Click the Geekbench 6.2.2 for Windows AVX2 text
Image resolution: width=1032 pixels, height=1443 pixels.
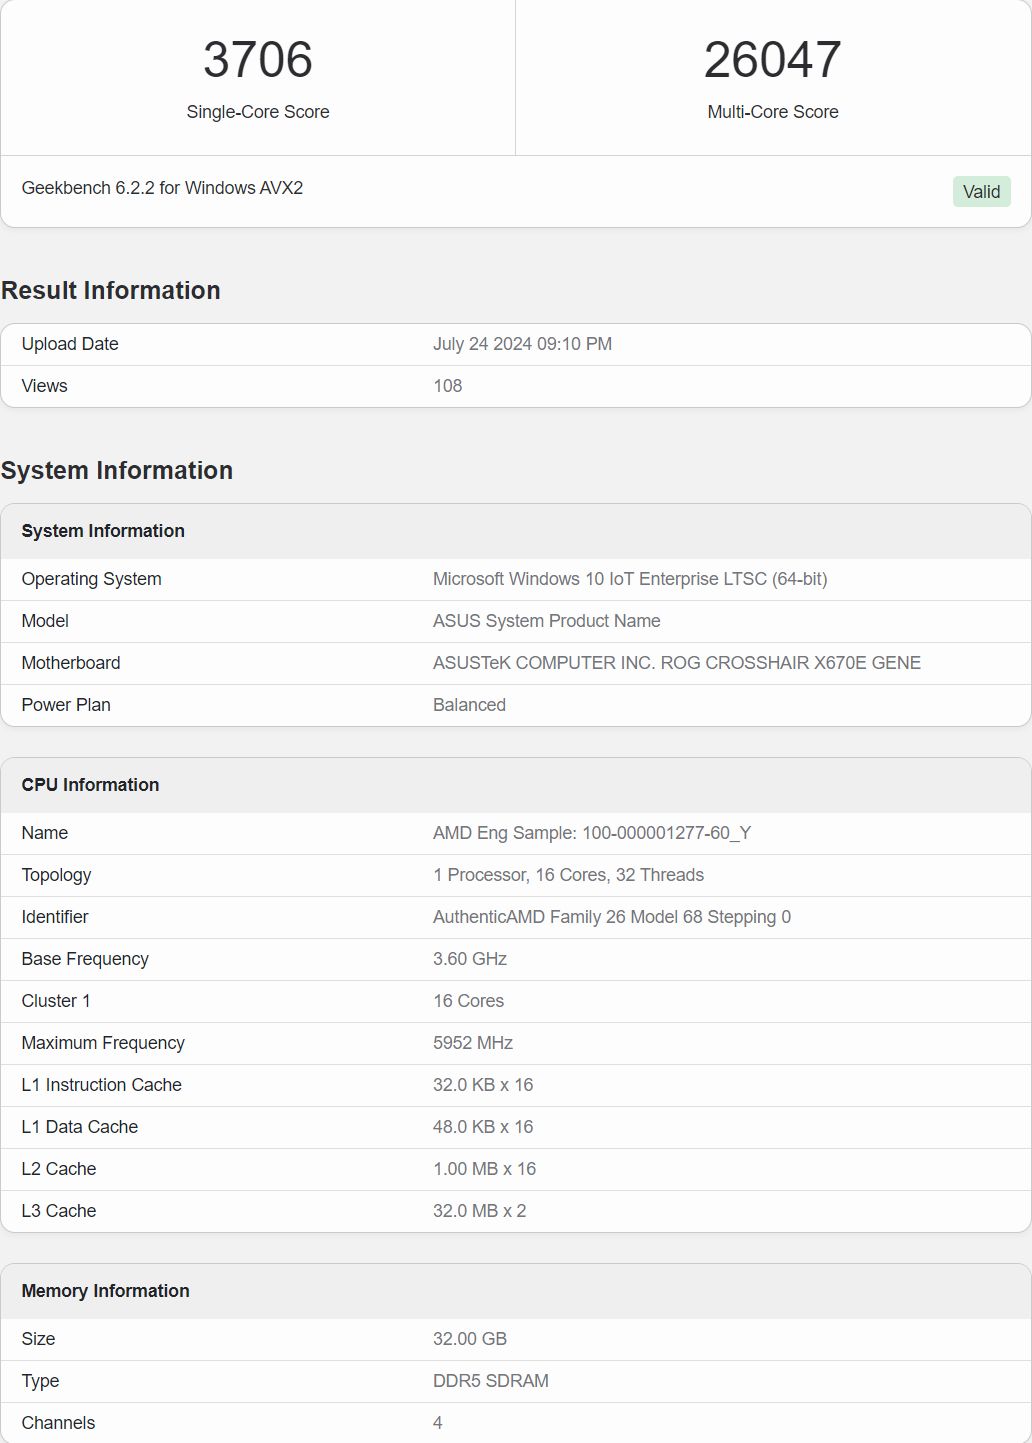(162, 188)
